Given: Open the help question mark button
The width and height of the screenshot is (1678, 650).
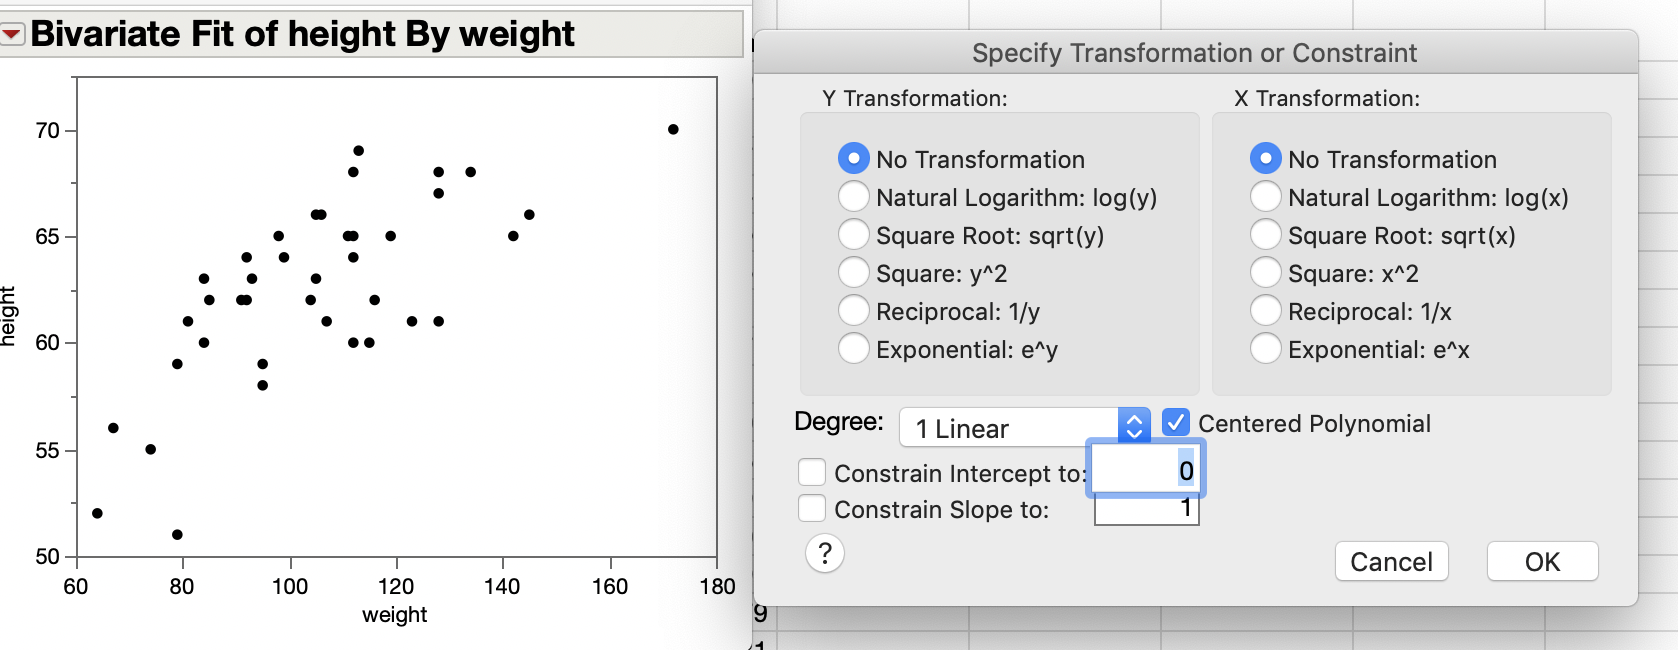Looking at the screenshot, I should pyautogui.click(x=825, y=553).
